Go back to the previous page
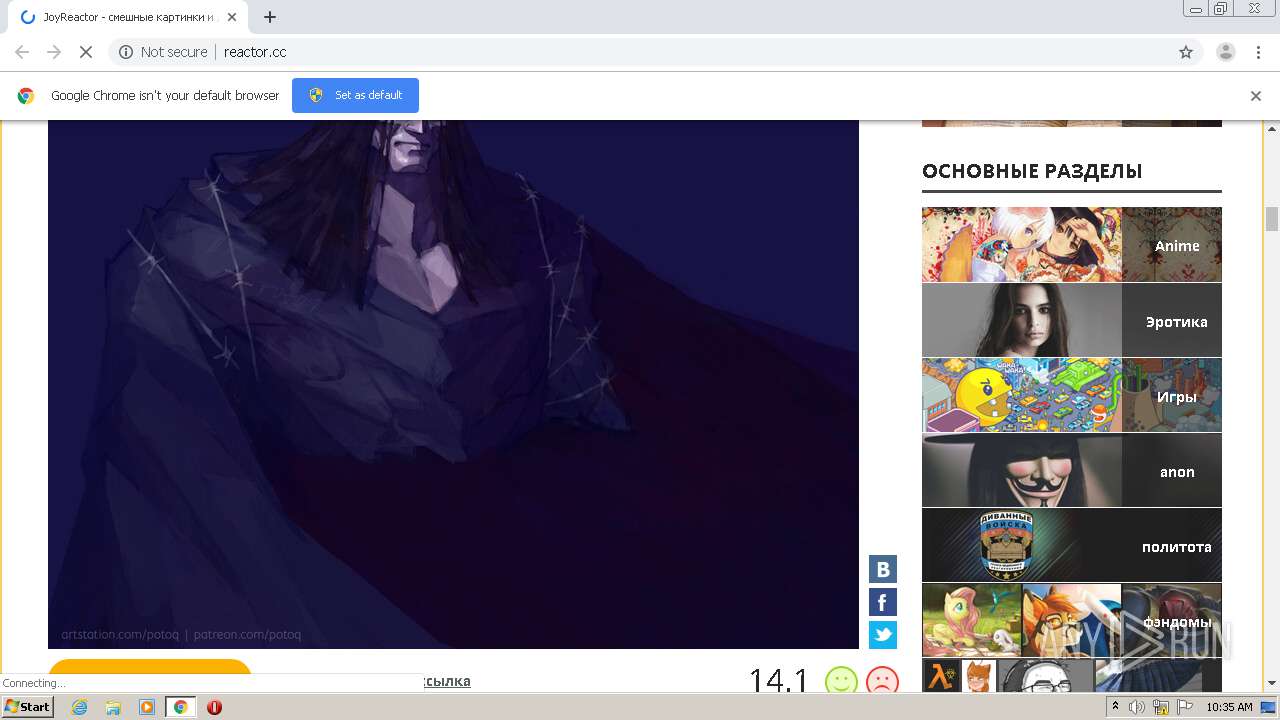The height and width of the screenshot is (720, 1280). pyautogui.click(x=22, y=52)
